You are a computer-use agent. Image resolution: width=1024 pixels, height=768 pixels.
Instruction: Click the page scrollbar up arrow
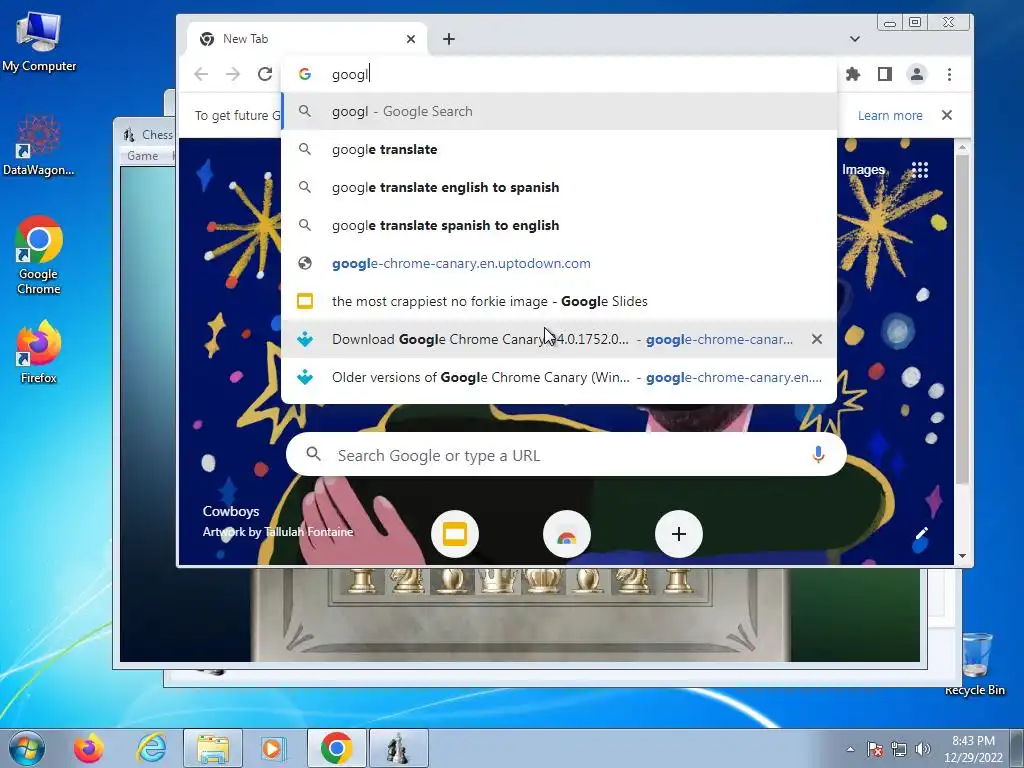[x=962, y=148]
